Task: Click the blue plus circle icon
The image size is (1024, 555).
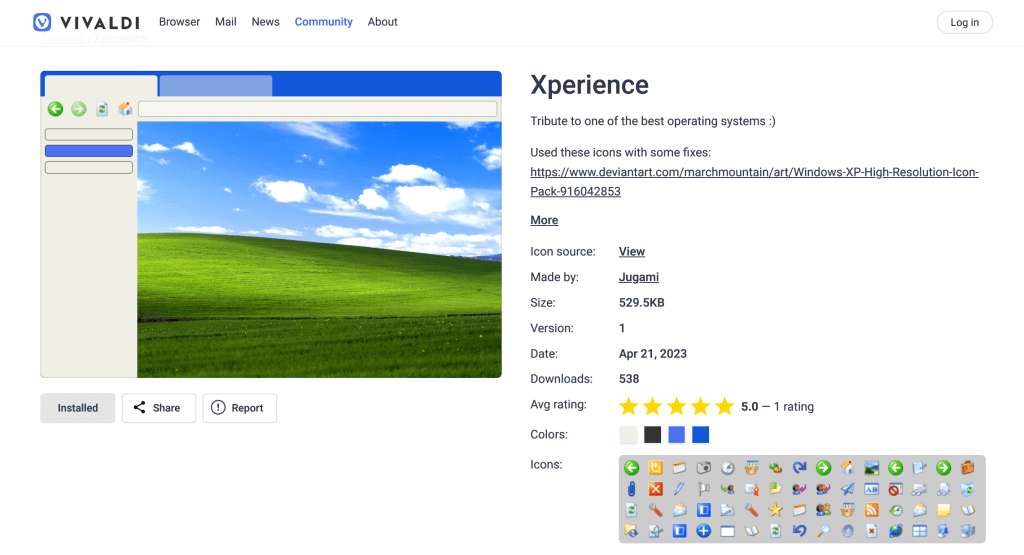Action: [703, 531]
